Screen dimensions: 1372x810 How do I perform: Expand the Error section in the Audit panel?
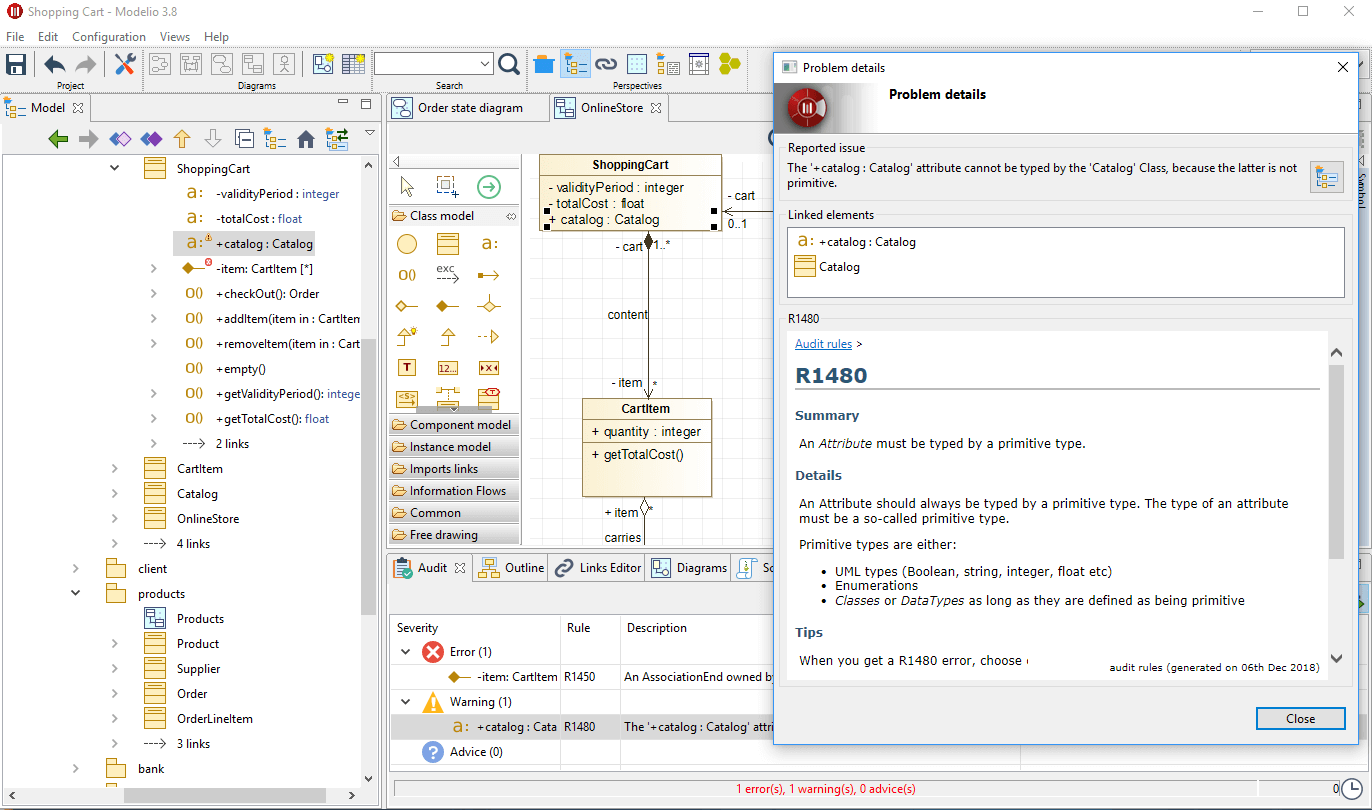[x=407, y=651]
